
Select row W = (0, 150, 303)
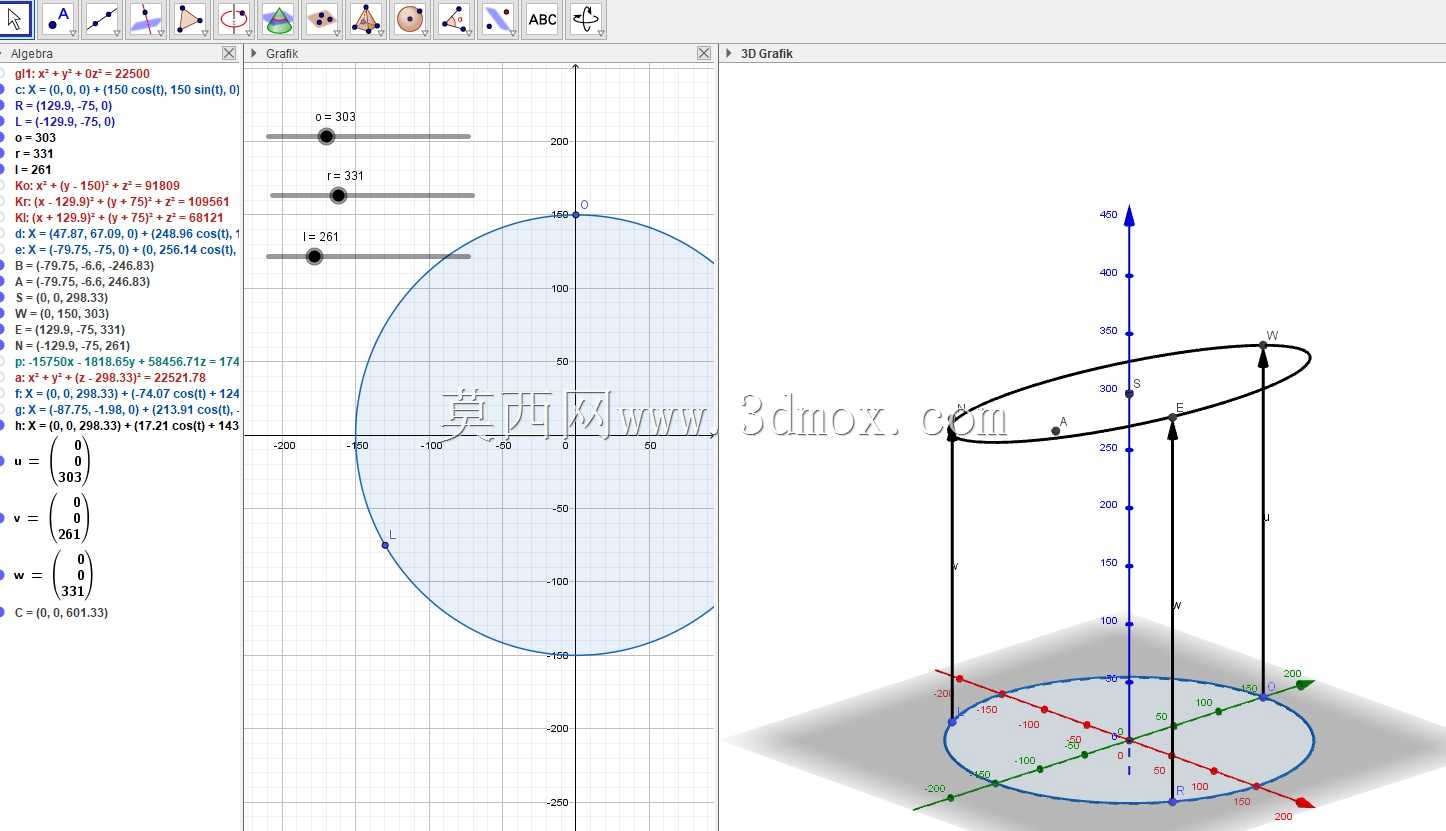pos(62,313)
